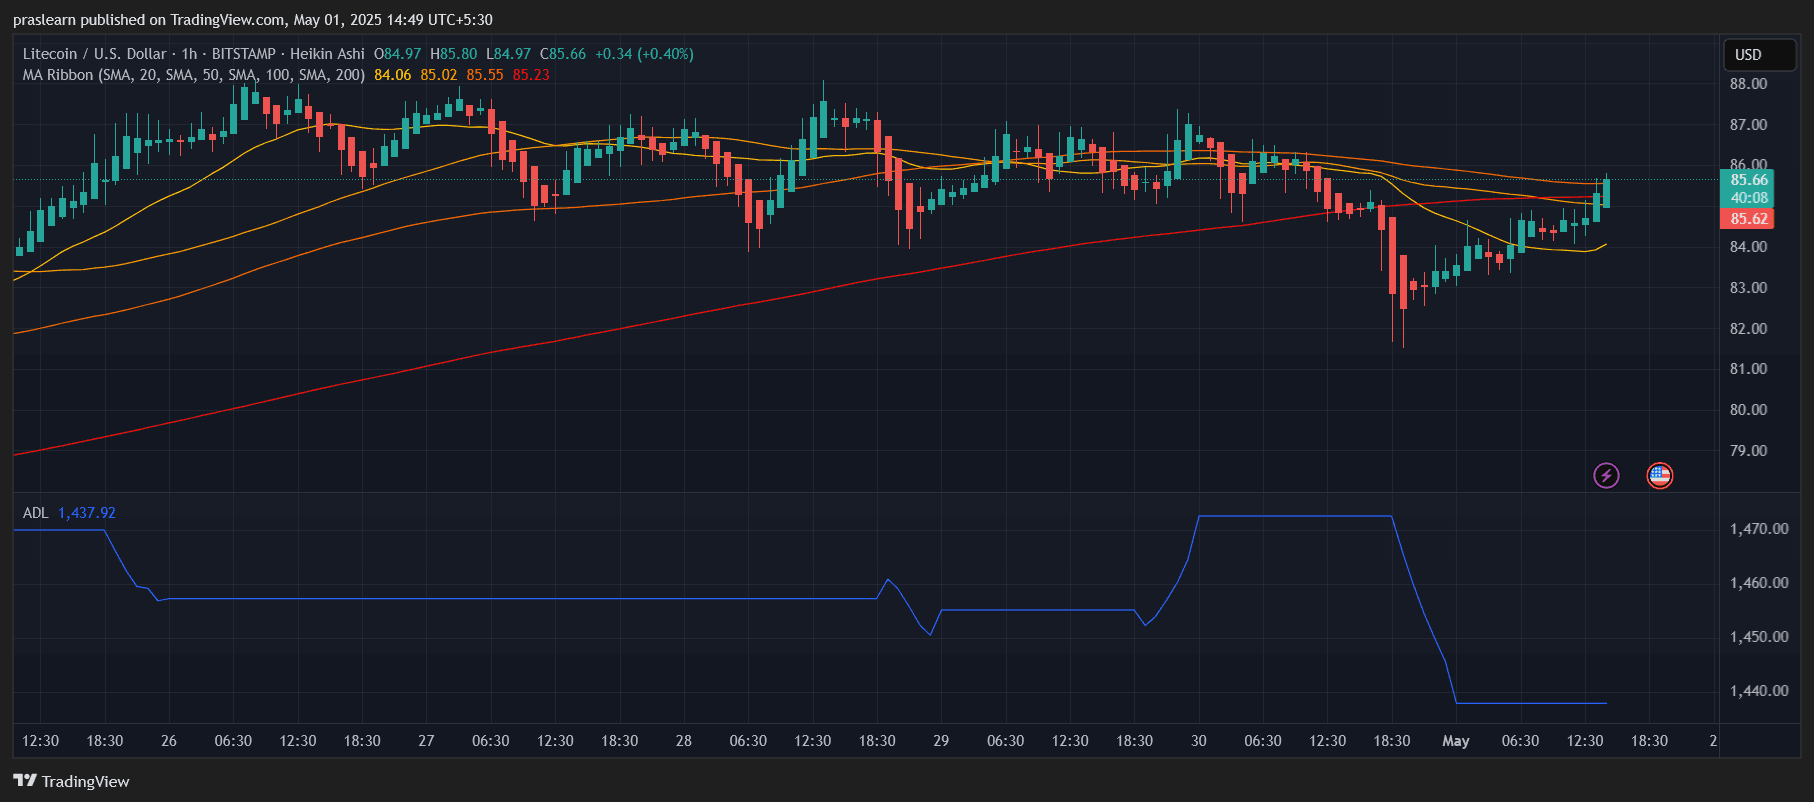Click the 1,470.00 level on ADL scale

tap(1758, 529)
